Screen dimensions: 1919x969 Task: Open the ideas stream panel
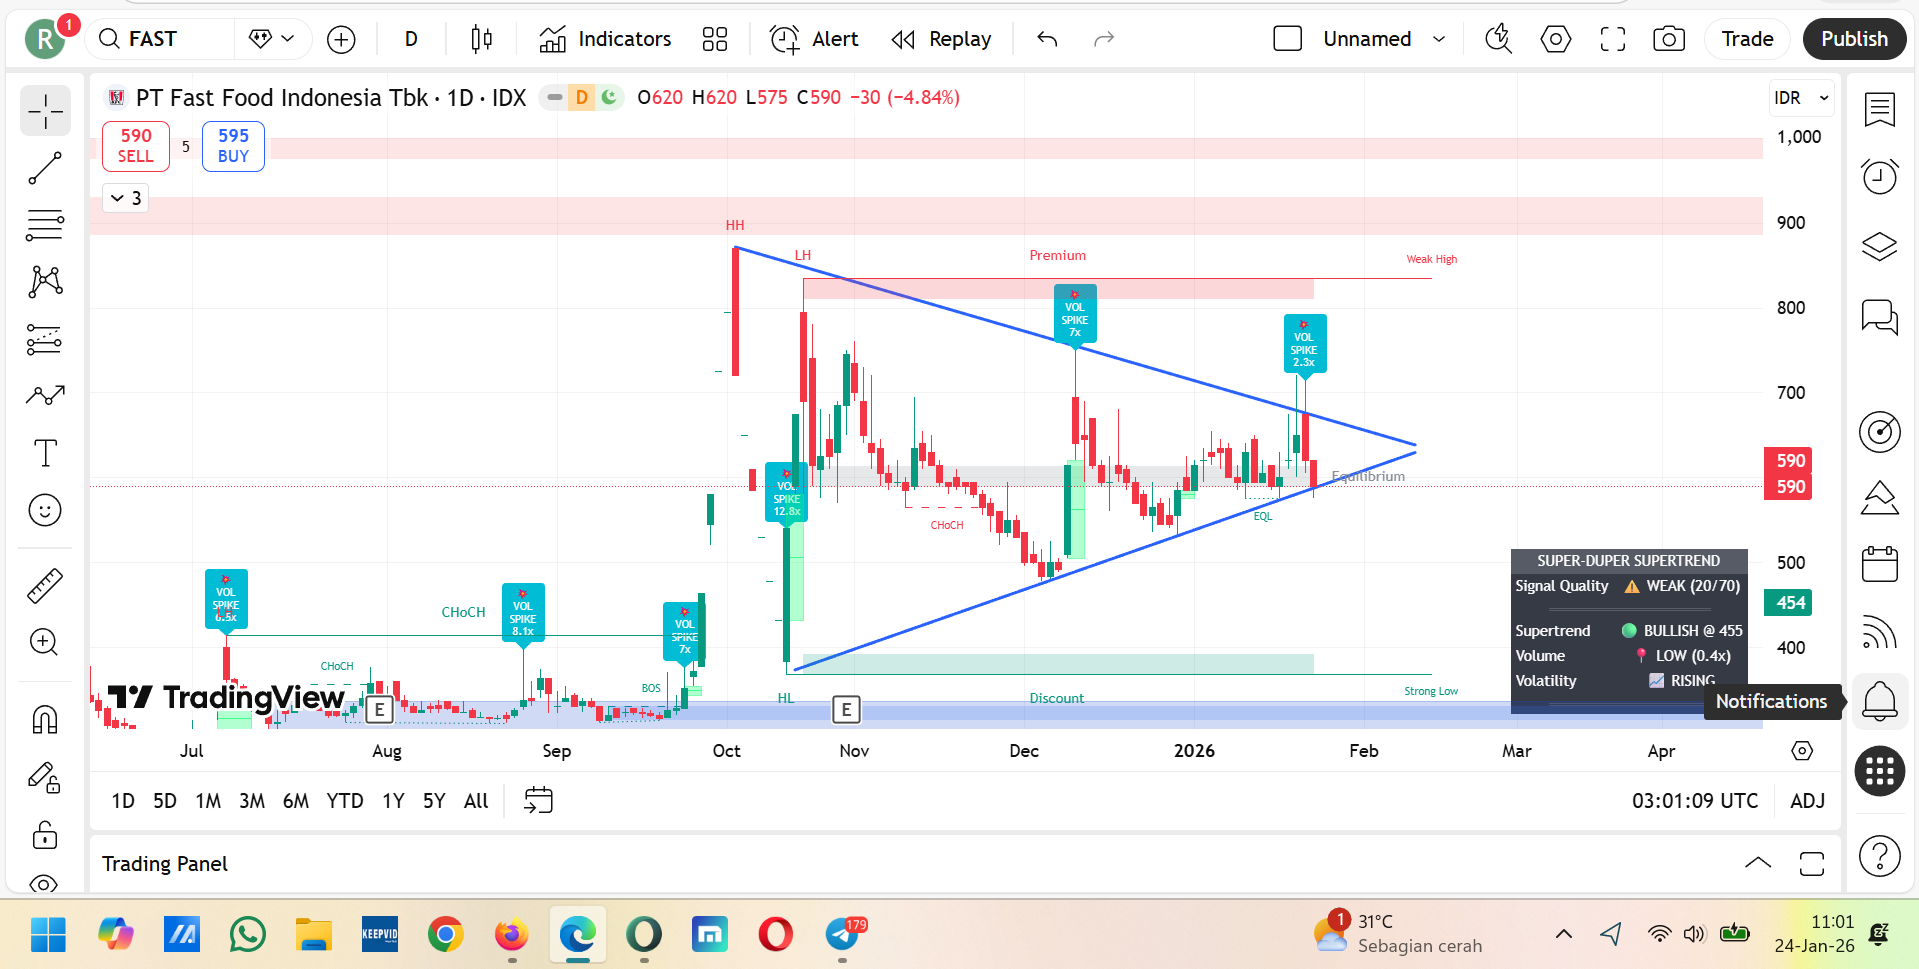pos(1880,497)
